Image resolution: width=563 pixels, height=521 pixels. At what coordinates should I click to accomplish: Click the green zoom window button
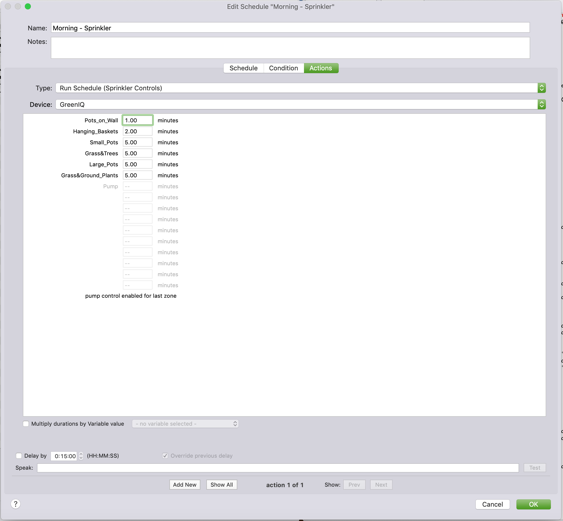[28, 6]
